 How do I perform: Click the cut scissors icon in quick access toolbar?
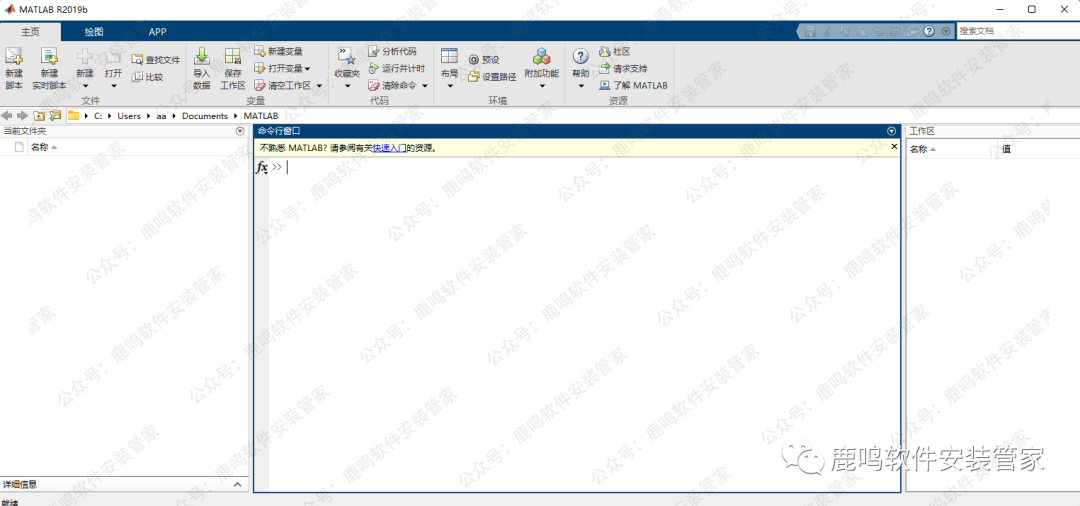click(827, 31)
